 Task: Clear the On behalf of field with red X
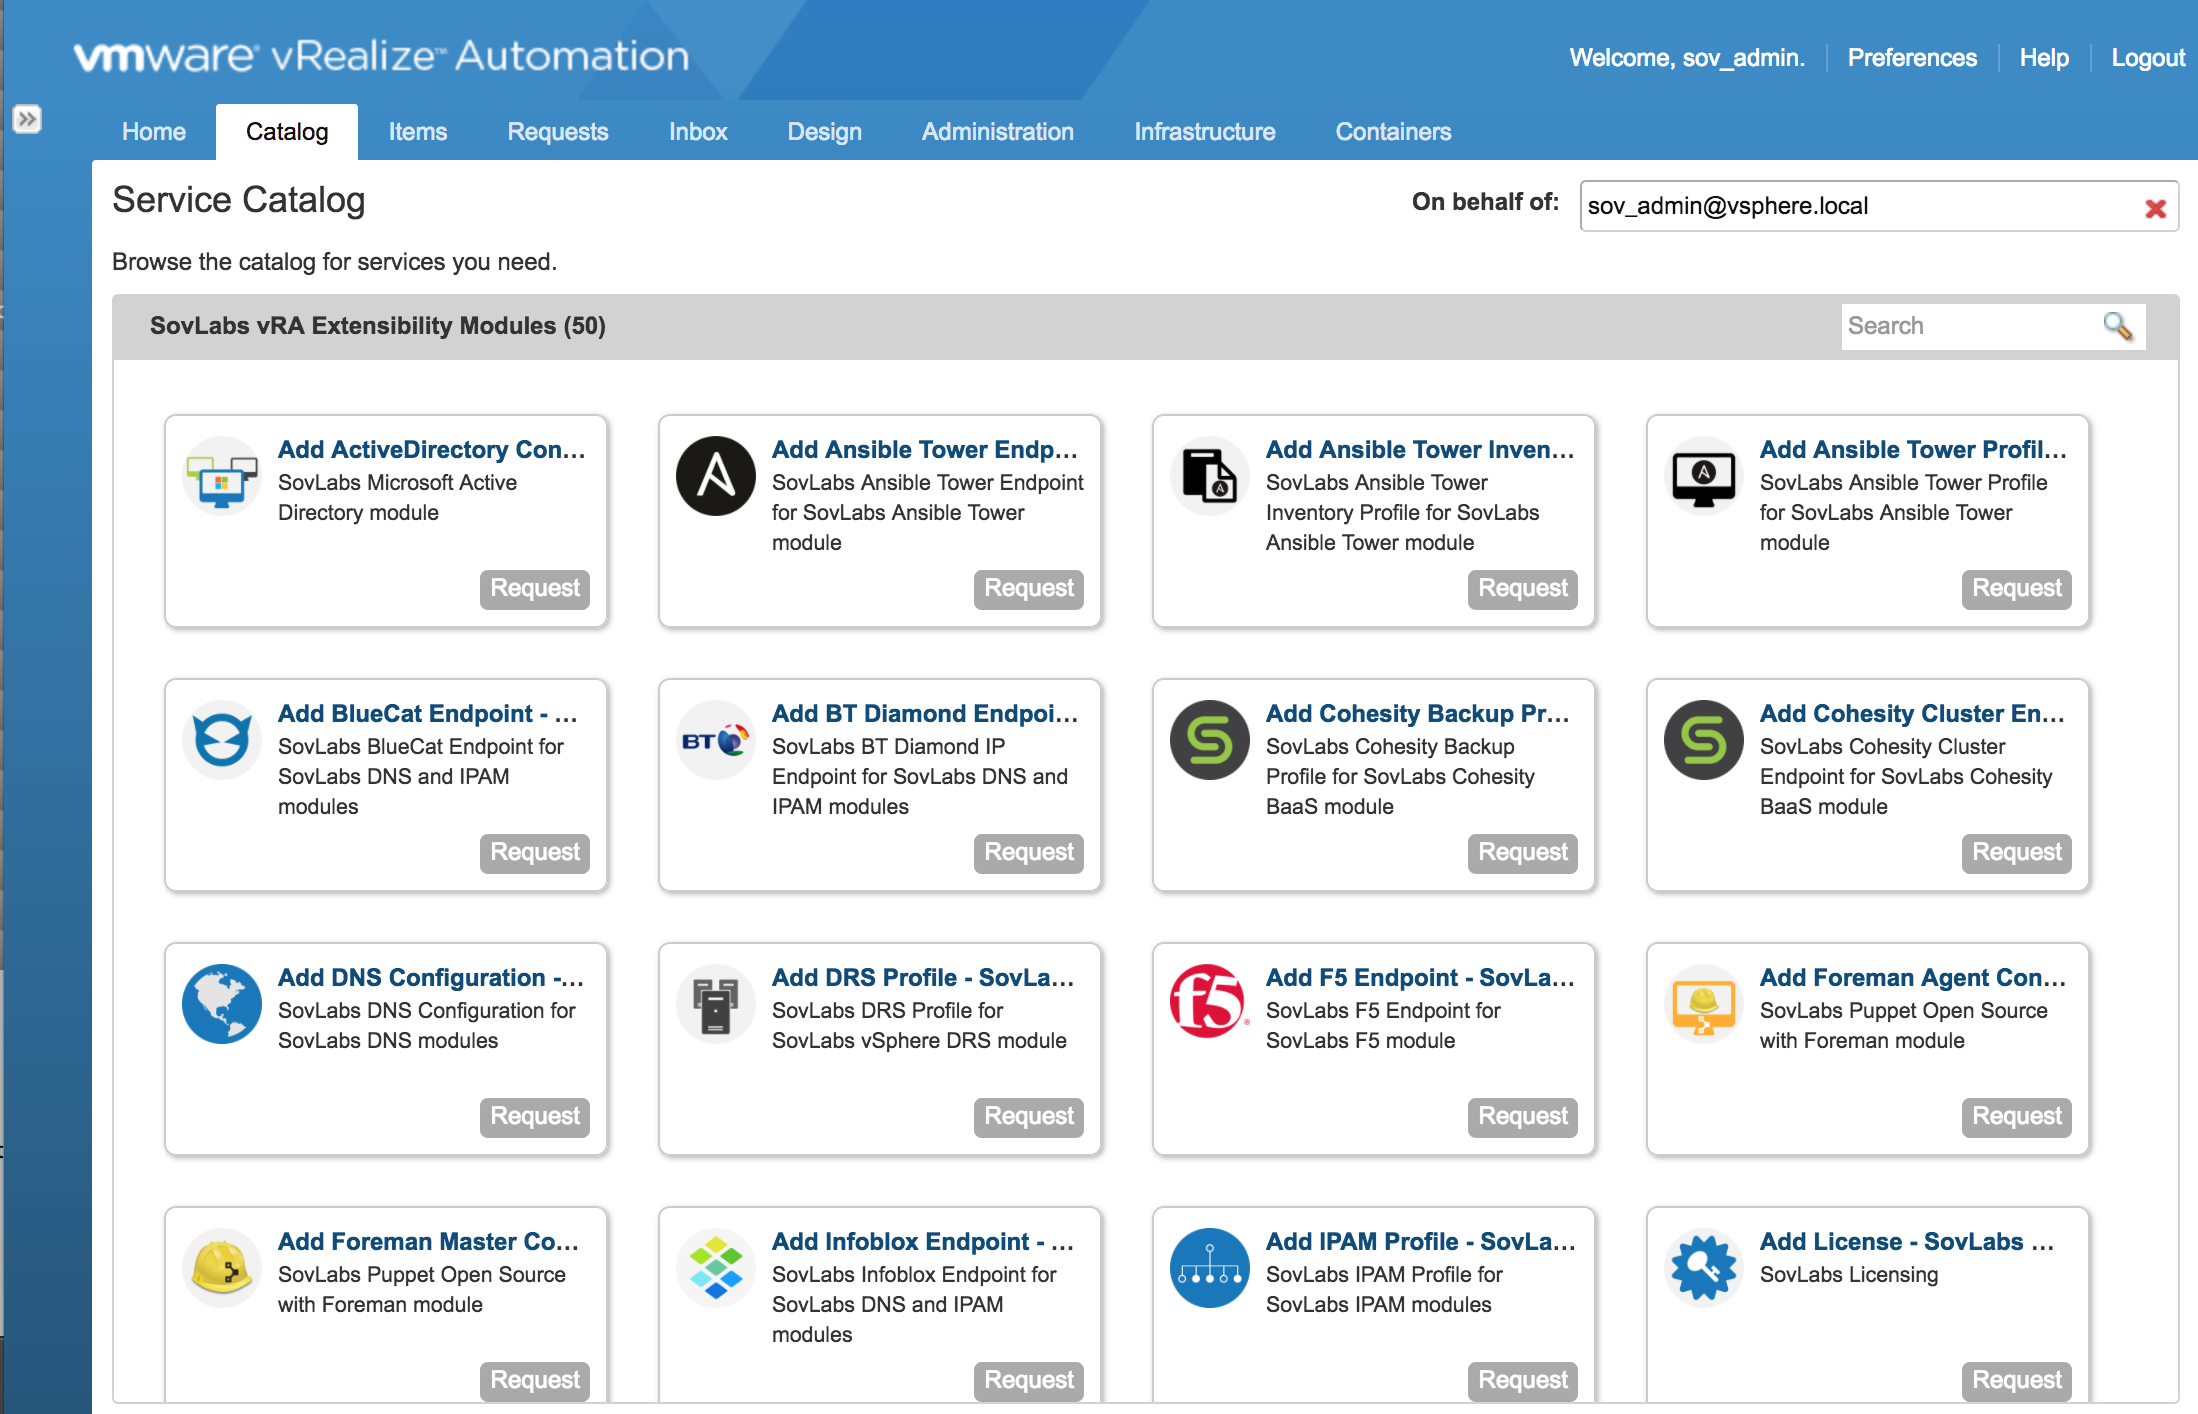coord(2155,208)
